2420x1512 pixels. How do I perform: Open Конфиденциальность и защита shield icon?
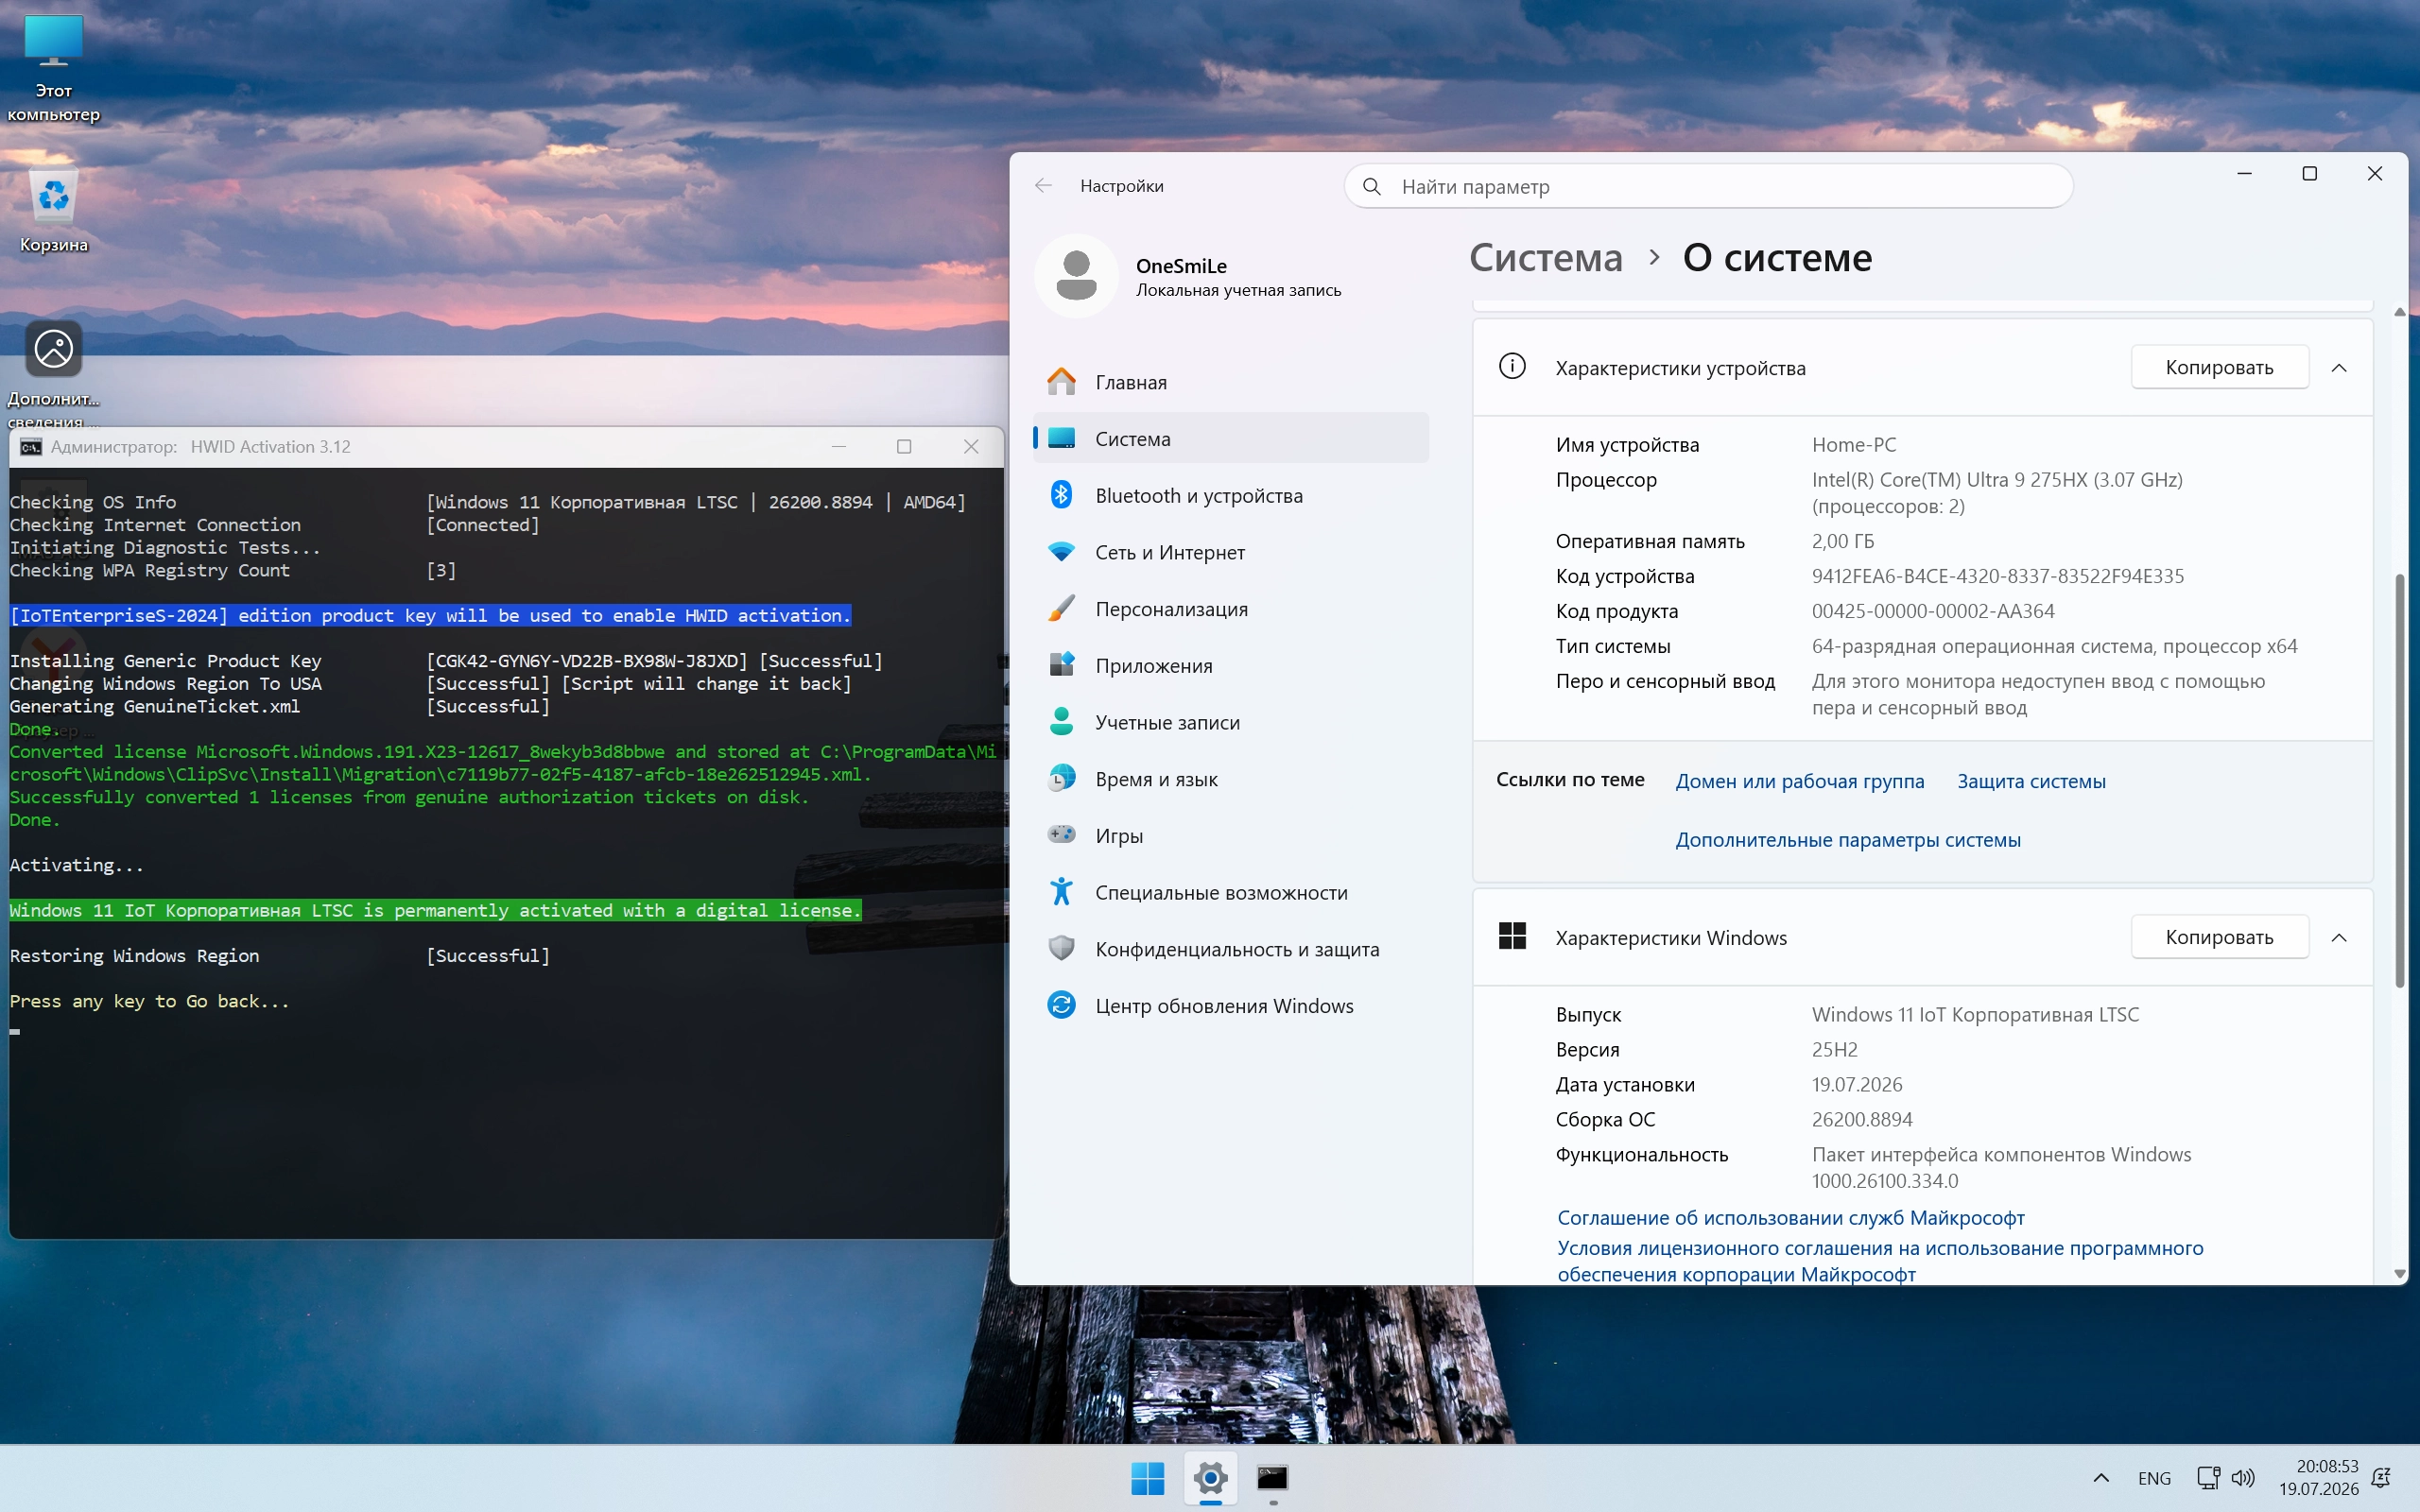click(1061, 949)
